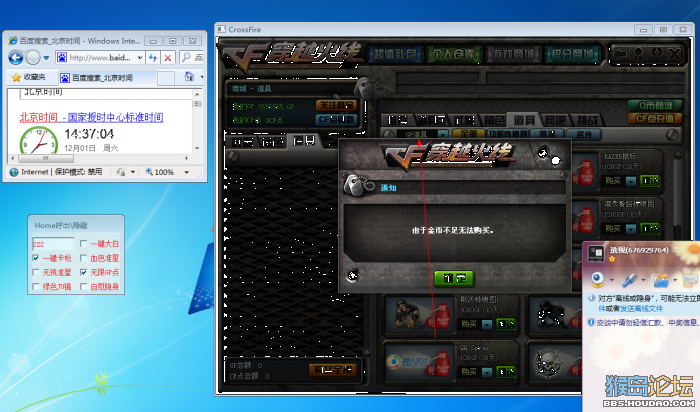Image resolution: width=700 pixels, height=412 pixels.
Task: Uncheck the 无限GP点 checkbox
Action: click(83, 272)
